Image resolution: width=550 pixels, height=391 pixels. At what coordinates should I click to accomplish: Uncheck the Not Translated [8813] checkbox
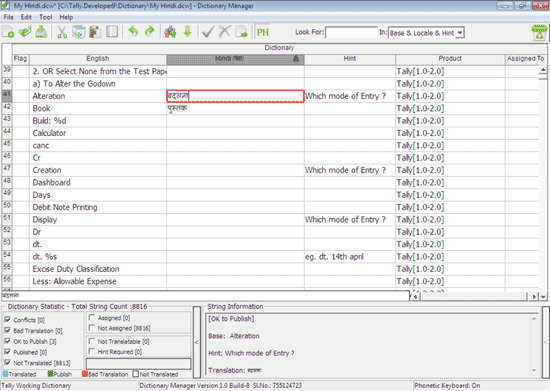coord(7,363)
